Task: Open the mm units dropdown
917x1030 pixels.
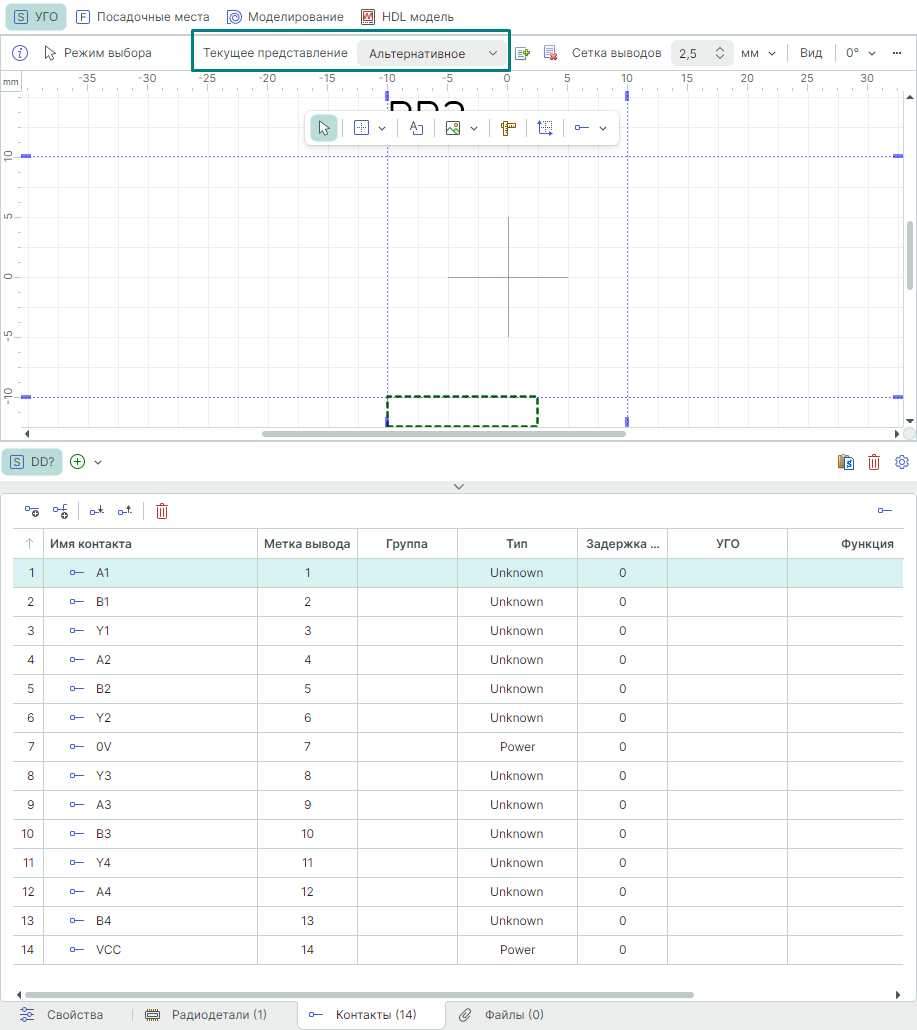Action: (758, 53)
